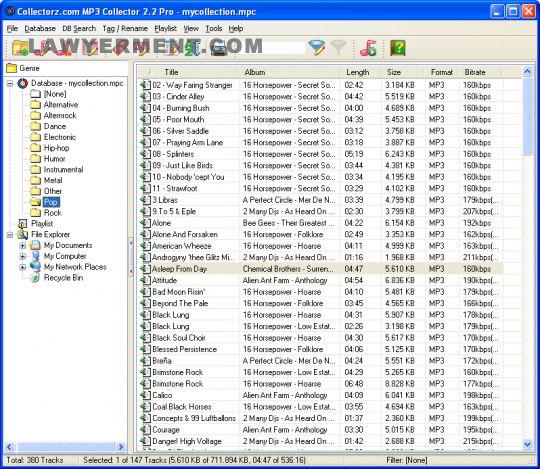Click the open database folder toolbar icon
Viewport: 540px width, 469px height.
(20, 48)
